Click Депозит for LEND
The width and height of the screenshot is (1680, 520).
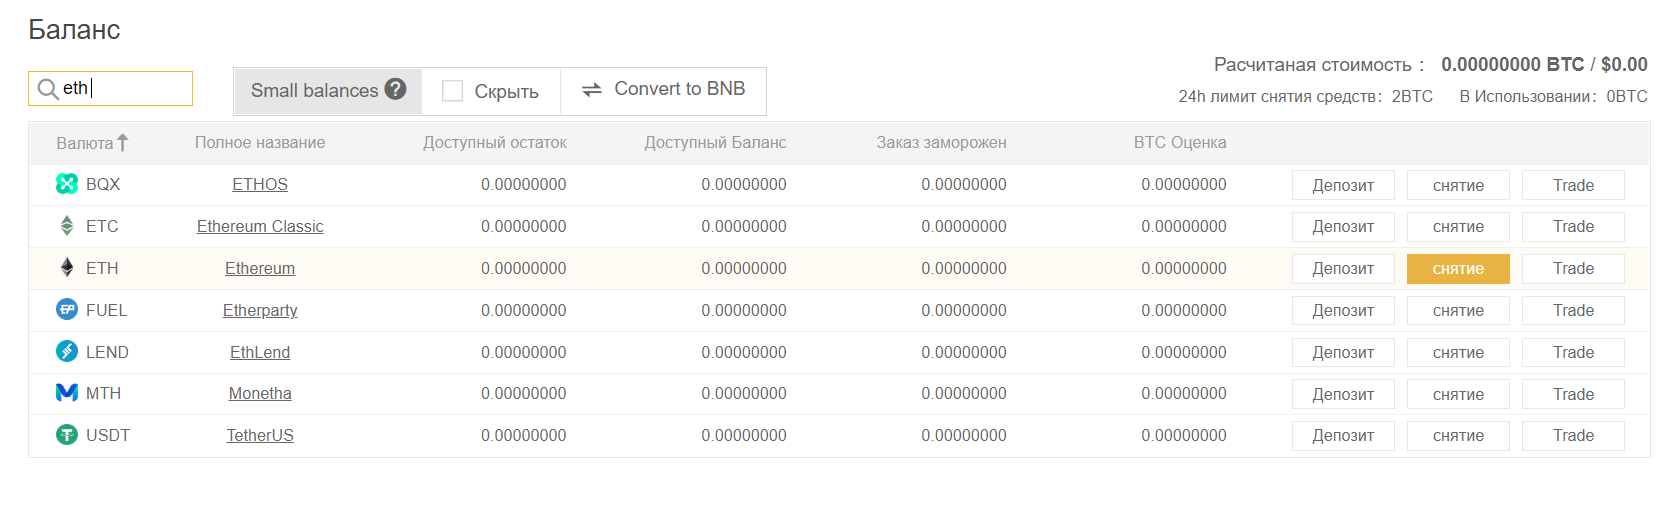[1343, 353]
